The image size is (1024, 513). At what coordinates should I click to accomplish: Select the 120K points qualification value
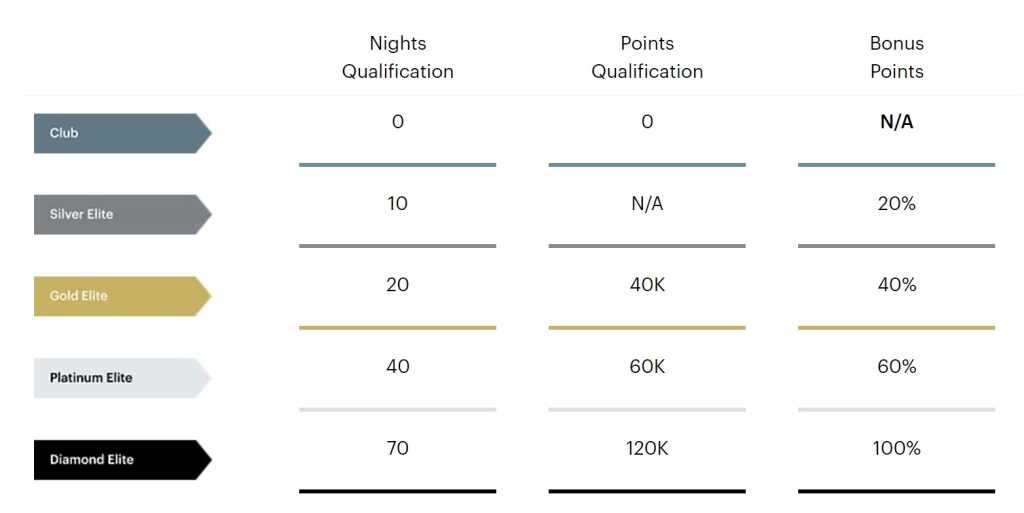647,448
